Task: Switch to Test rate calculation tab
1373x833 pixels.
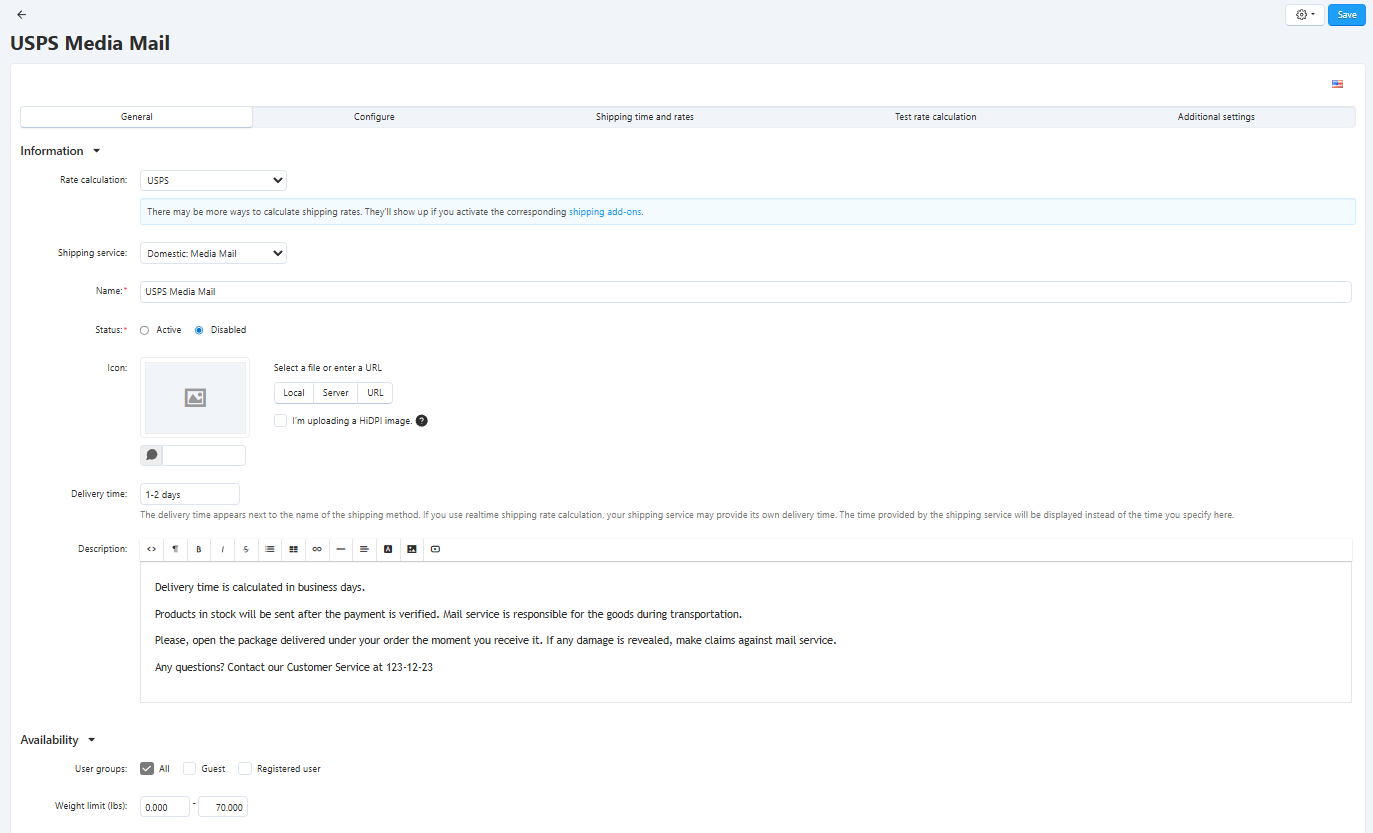Action: tap(936, 117)
